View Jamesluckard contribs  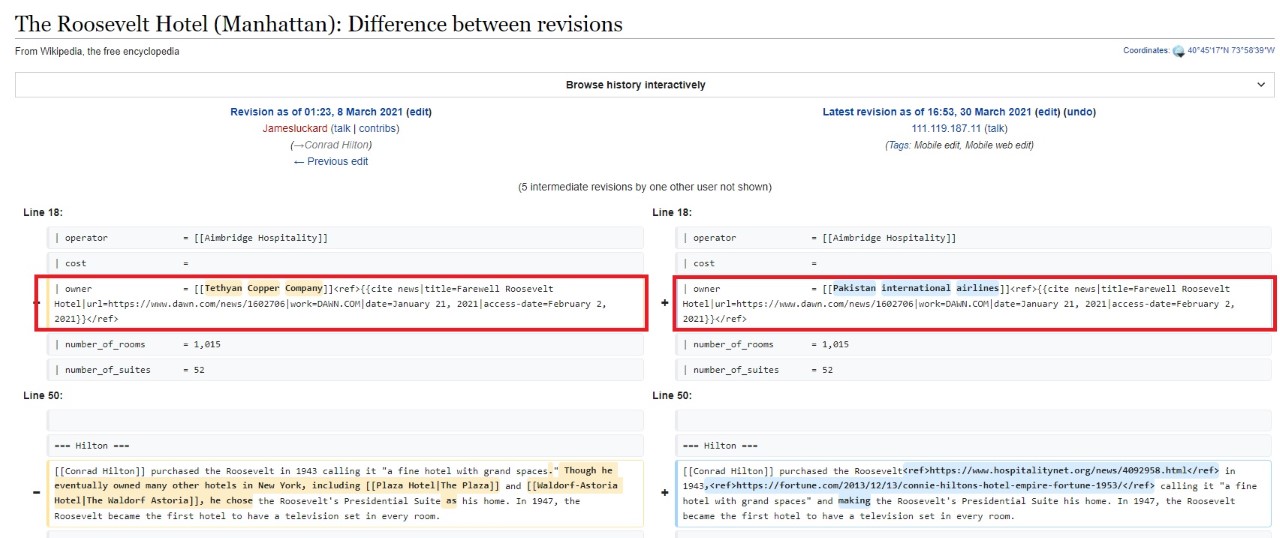point(376,128)
